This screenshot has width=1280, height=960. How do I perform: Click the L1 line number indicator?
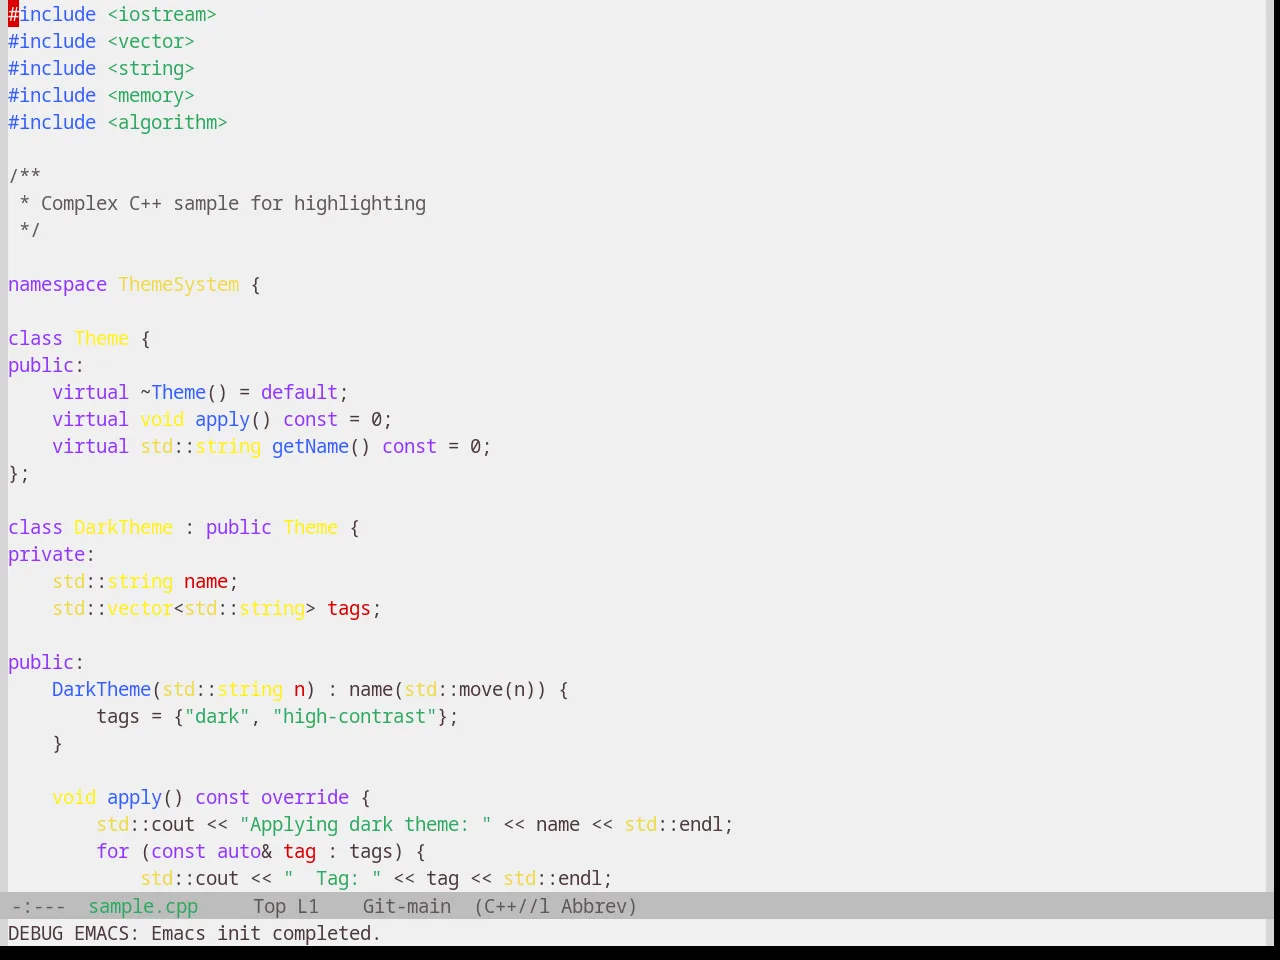pyautogui.click(x=308, y=906)
